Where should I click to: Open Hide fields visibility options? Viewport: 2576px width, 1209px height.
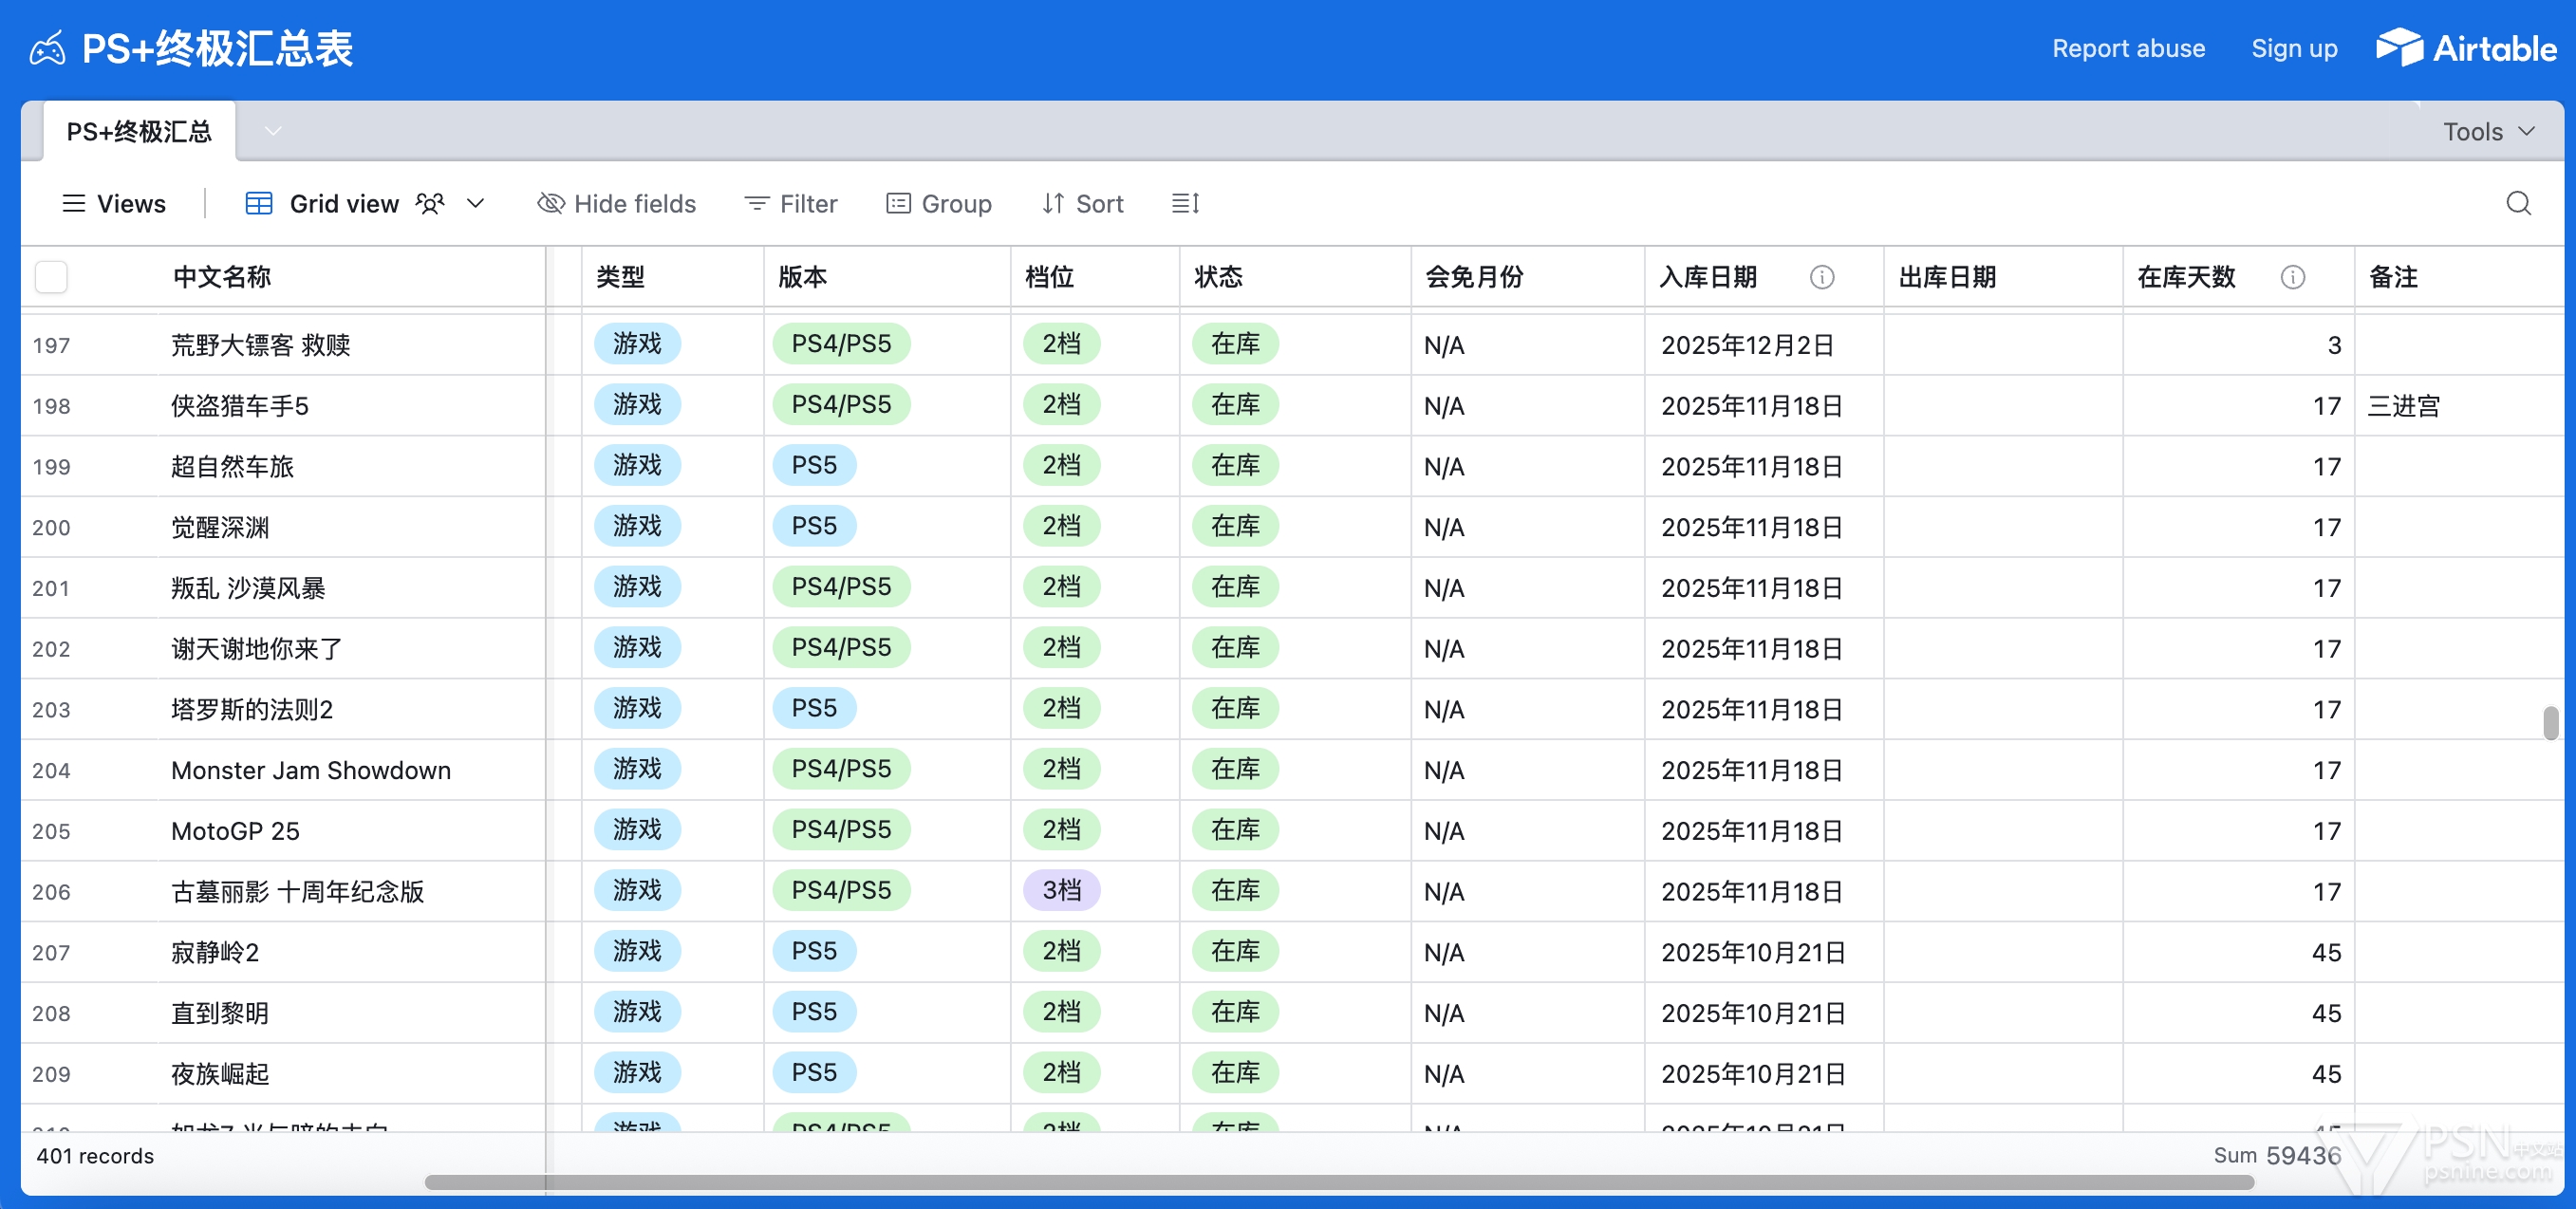pyautogui.click(x=616, y=204)
